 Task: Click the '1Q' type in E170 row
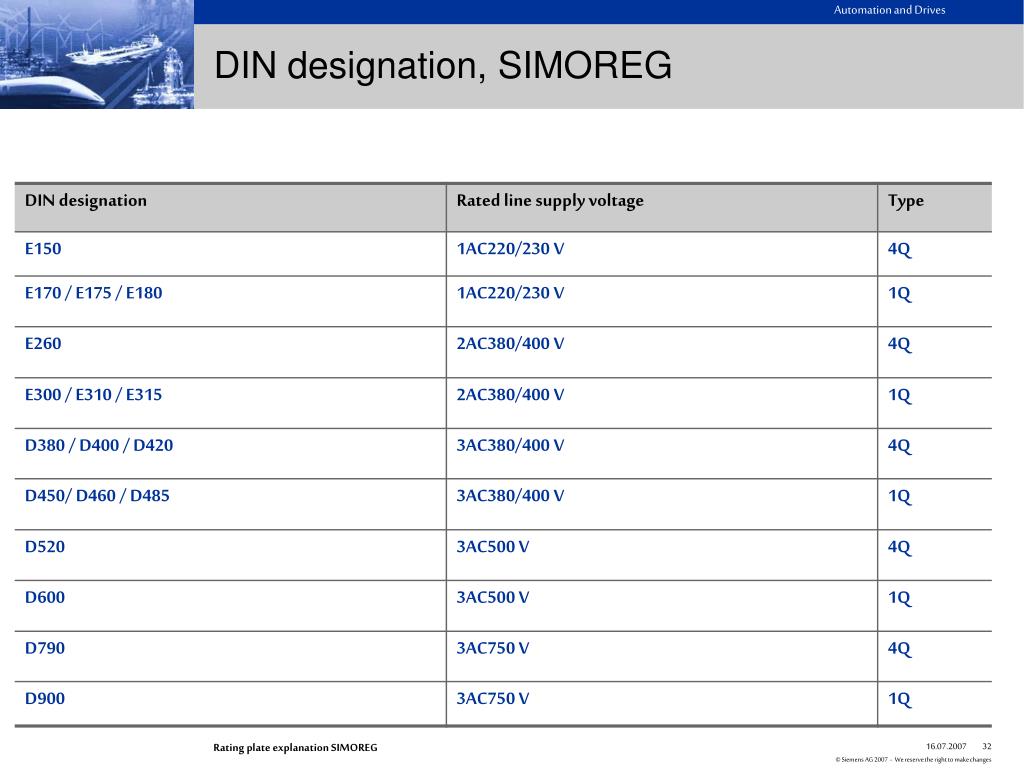[x=899, y=294]
